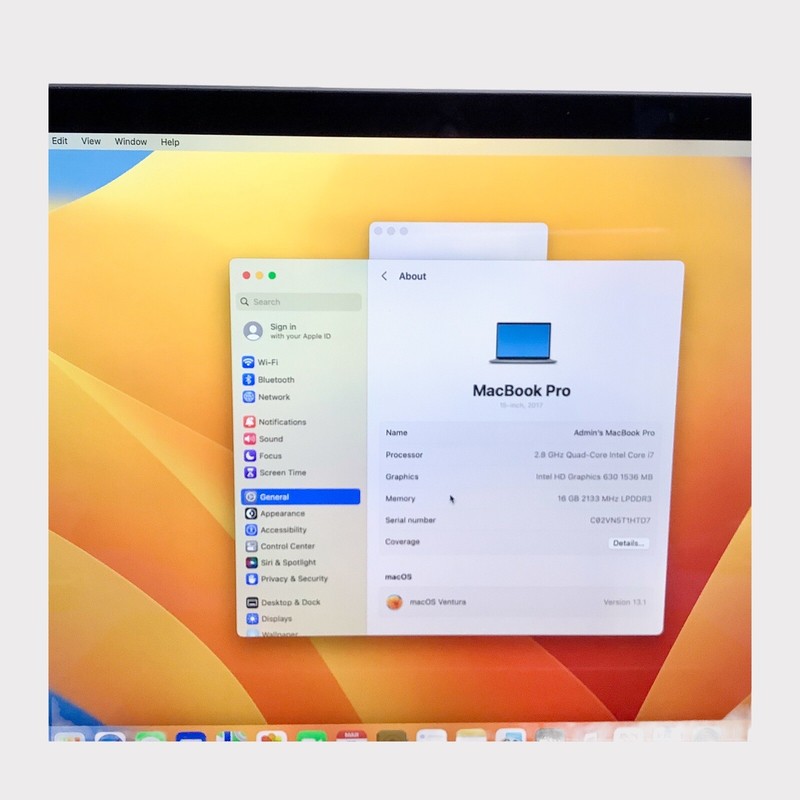Viewport: 800px width, 800px height.
Task: Click the 16 GB 2133 MHz memory value
Action: pos(605,498)
